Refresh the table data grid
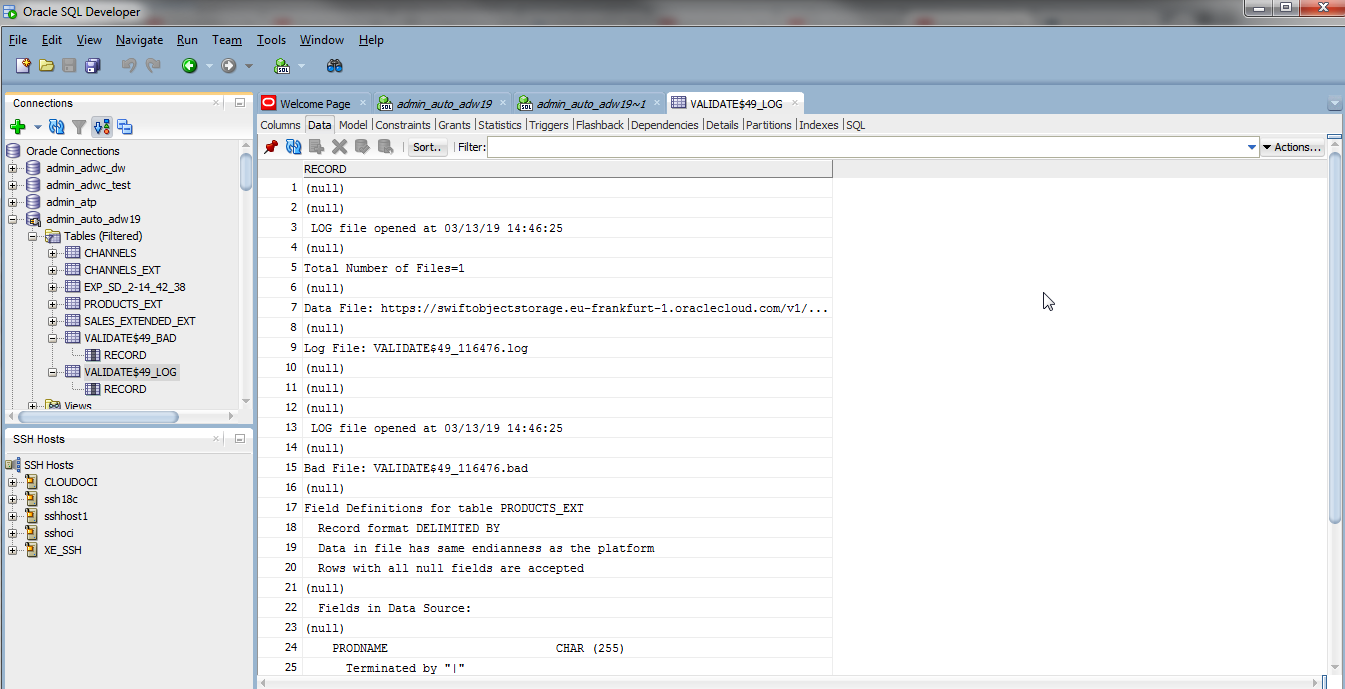Viewport: 1345px width, 689px height. tap(293, 147)
